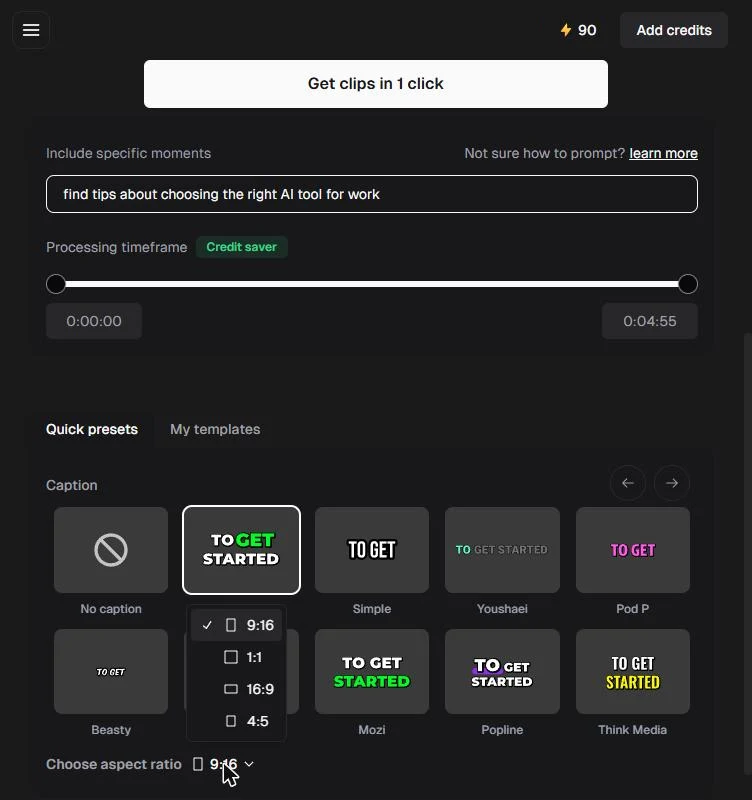Viewport: 752px width, 800px height.
Task: Select the No caption preset
Action: 111,550
